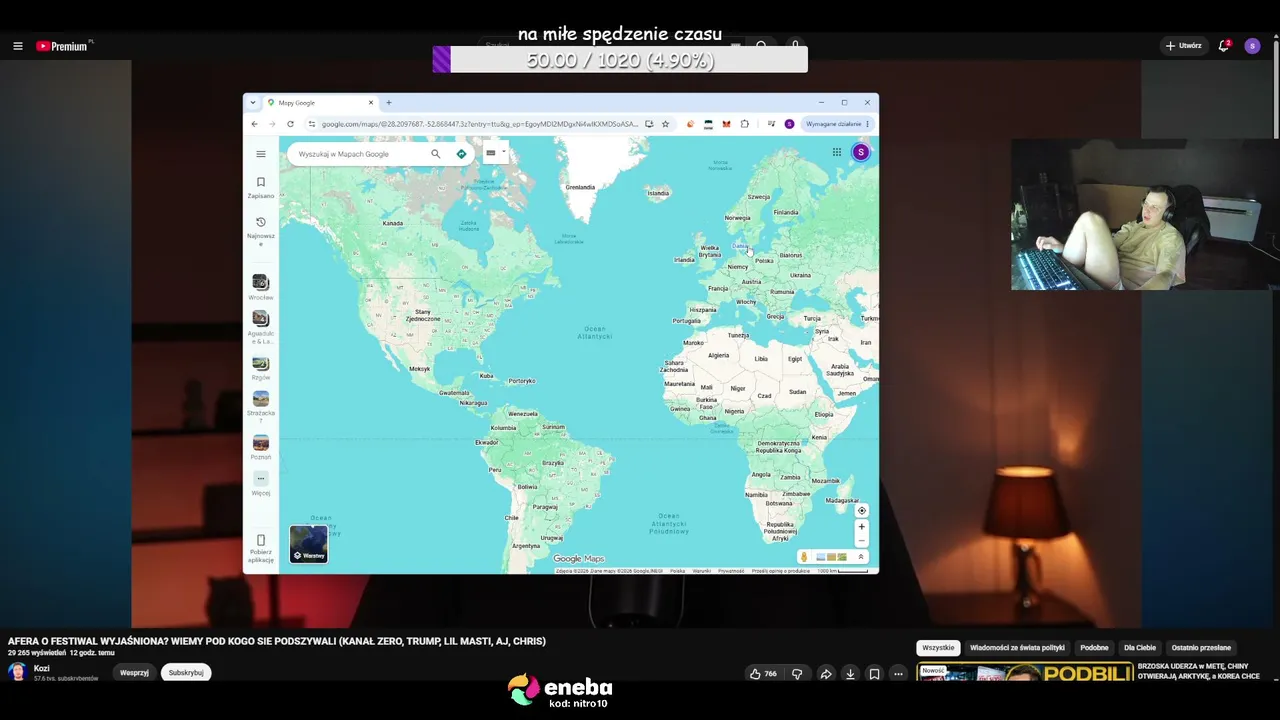The image size is (1280, 720).
Task: Open the YouTube Premium logo link
Action: tap(62, 46)
